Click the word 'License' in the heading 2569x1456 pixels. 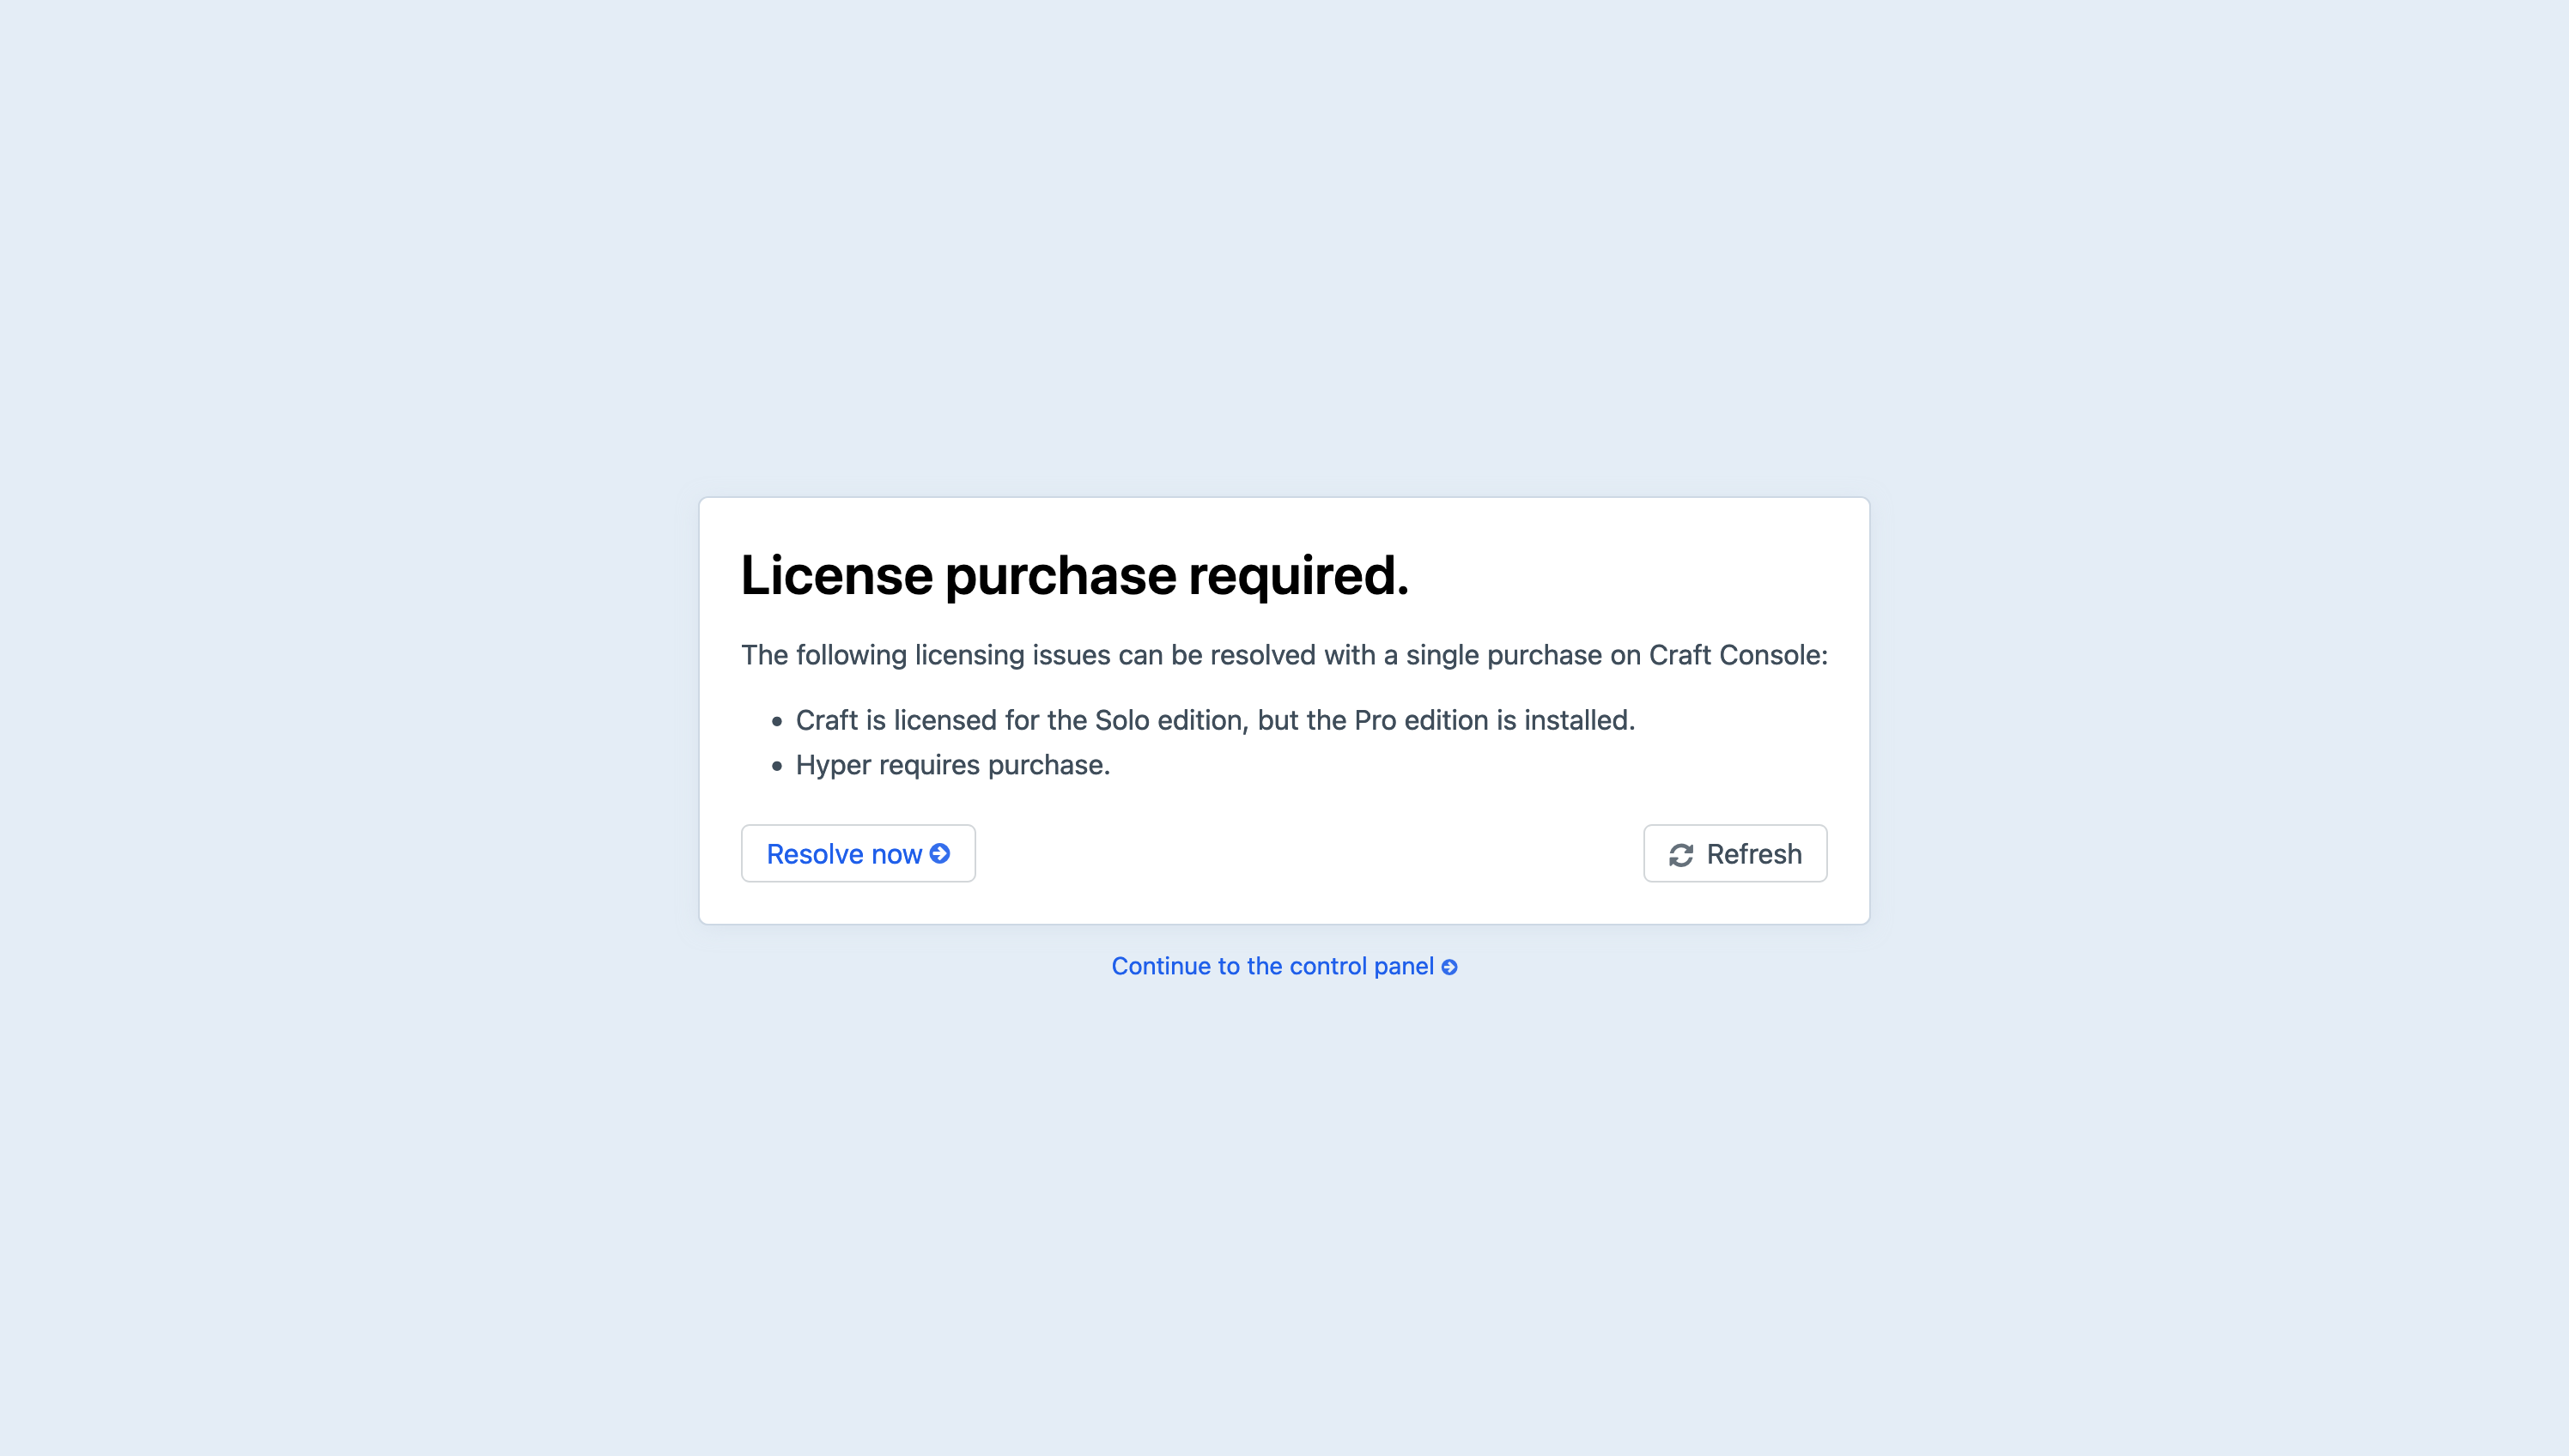836,575
